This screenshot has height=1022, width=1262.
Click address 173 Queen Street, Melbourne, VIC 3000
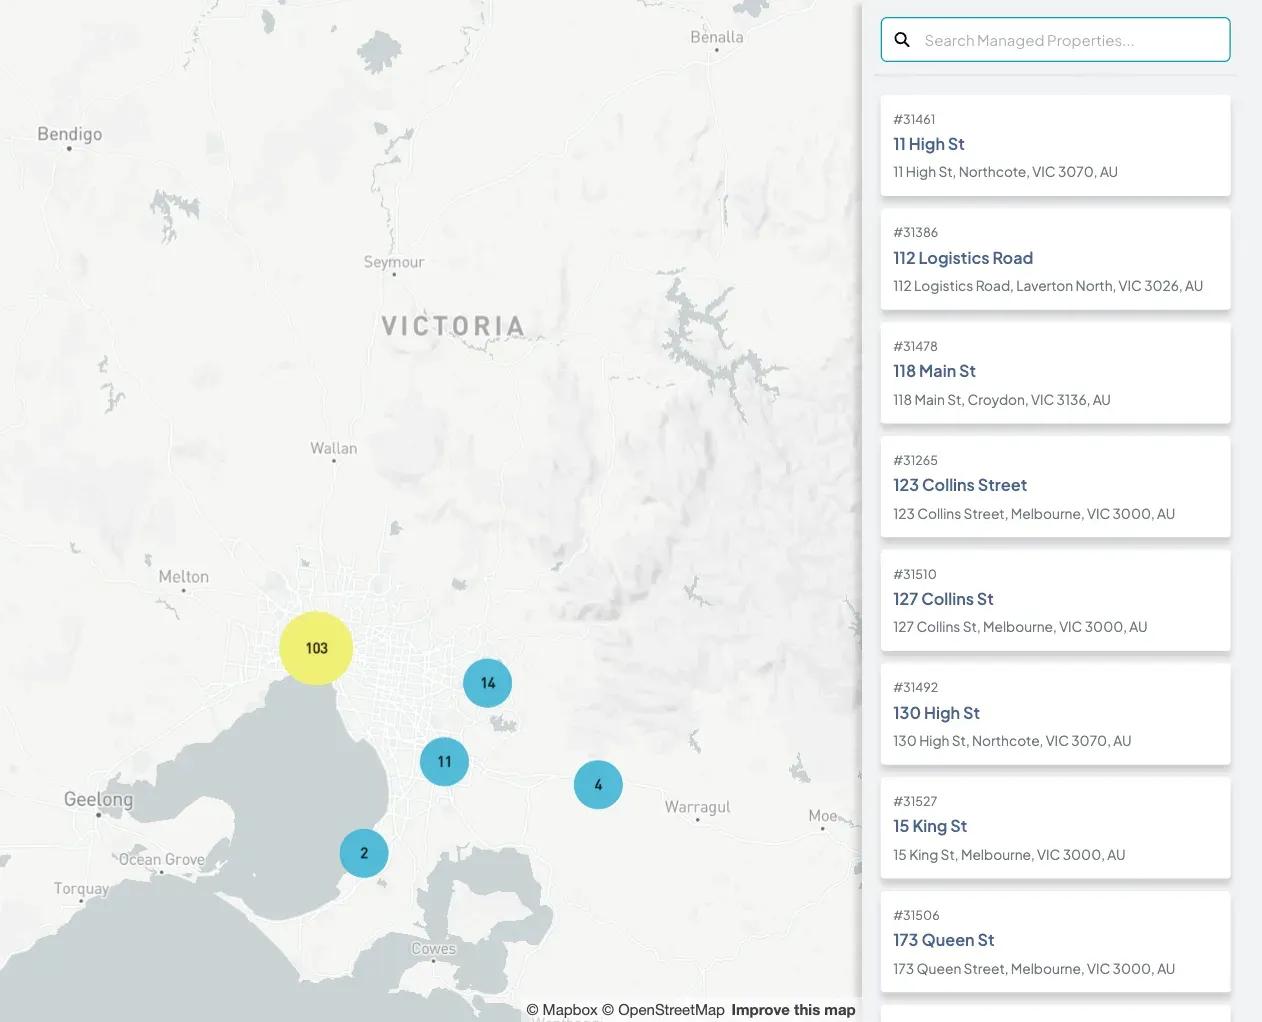(x=1034, y=969)
